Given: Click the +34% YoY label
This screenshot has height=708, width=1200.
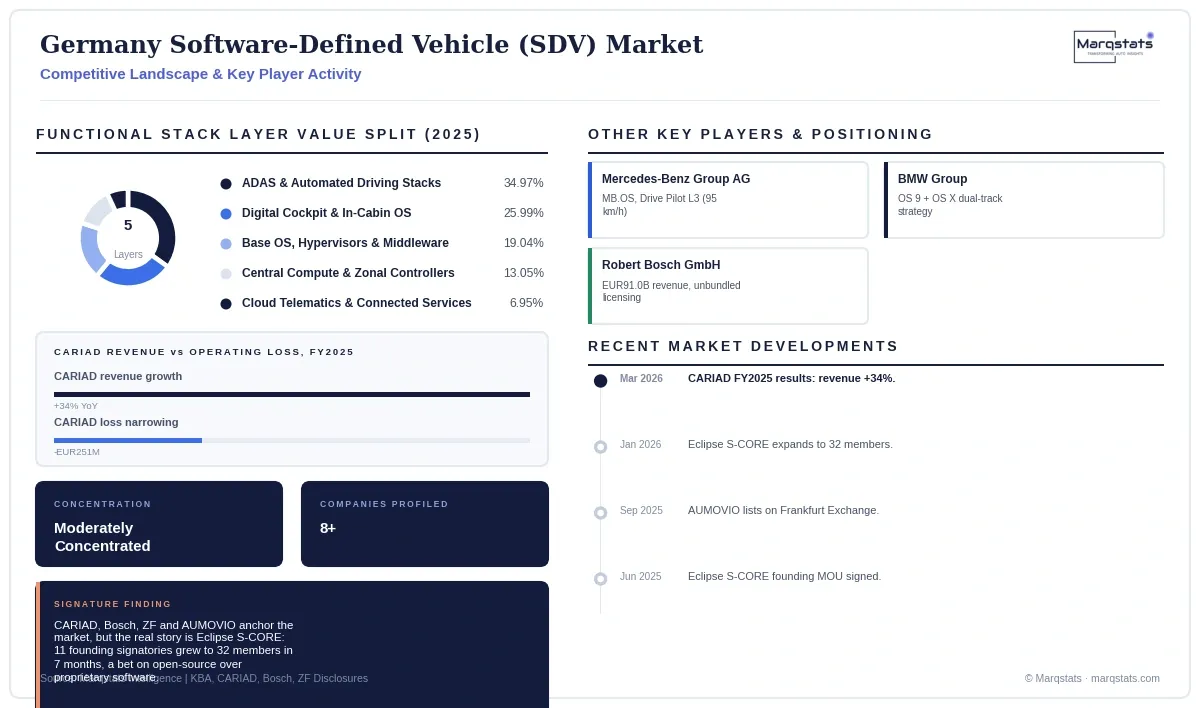Looking at the screenshot, I should (x=76, y=406).
